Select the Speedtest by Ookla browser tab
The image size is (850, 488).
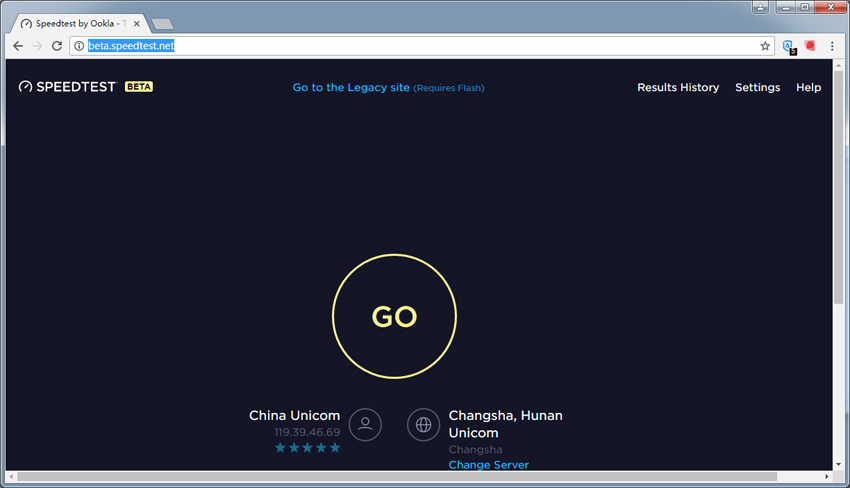tap(78, 22)
